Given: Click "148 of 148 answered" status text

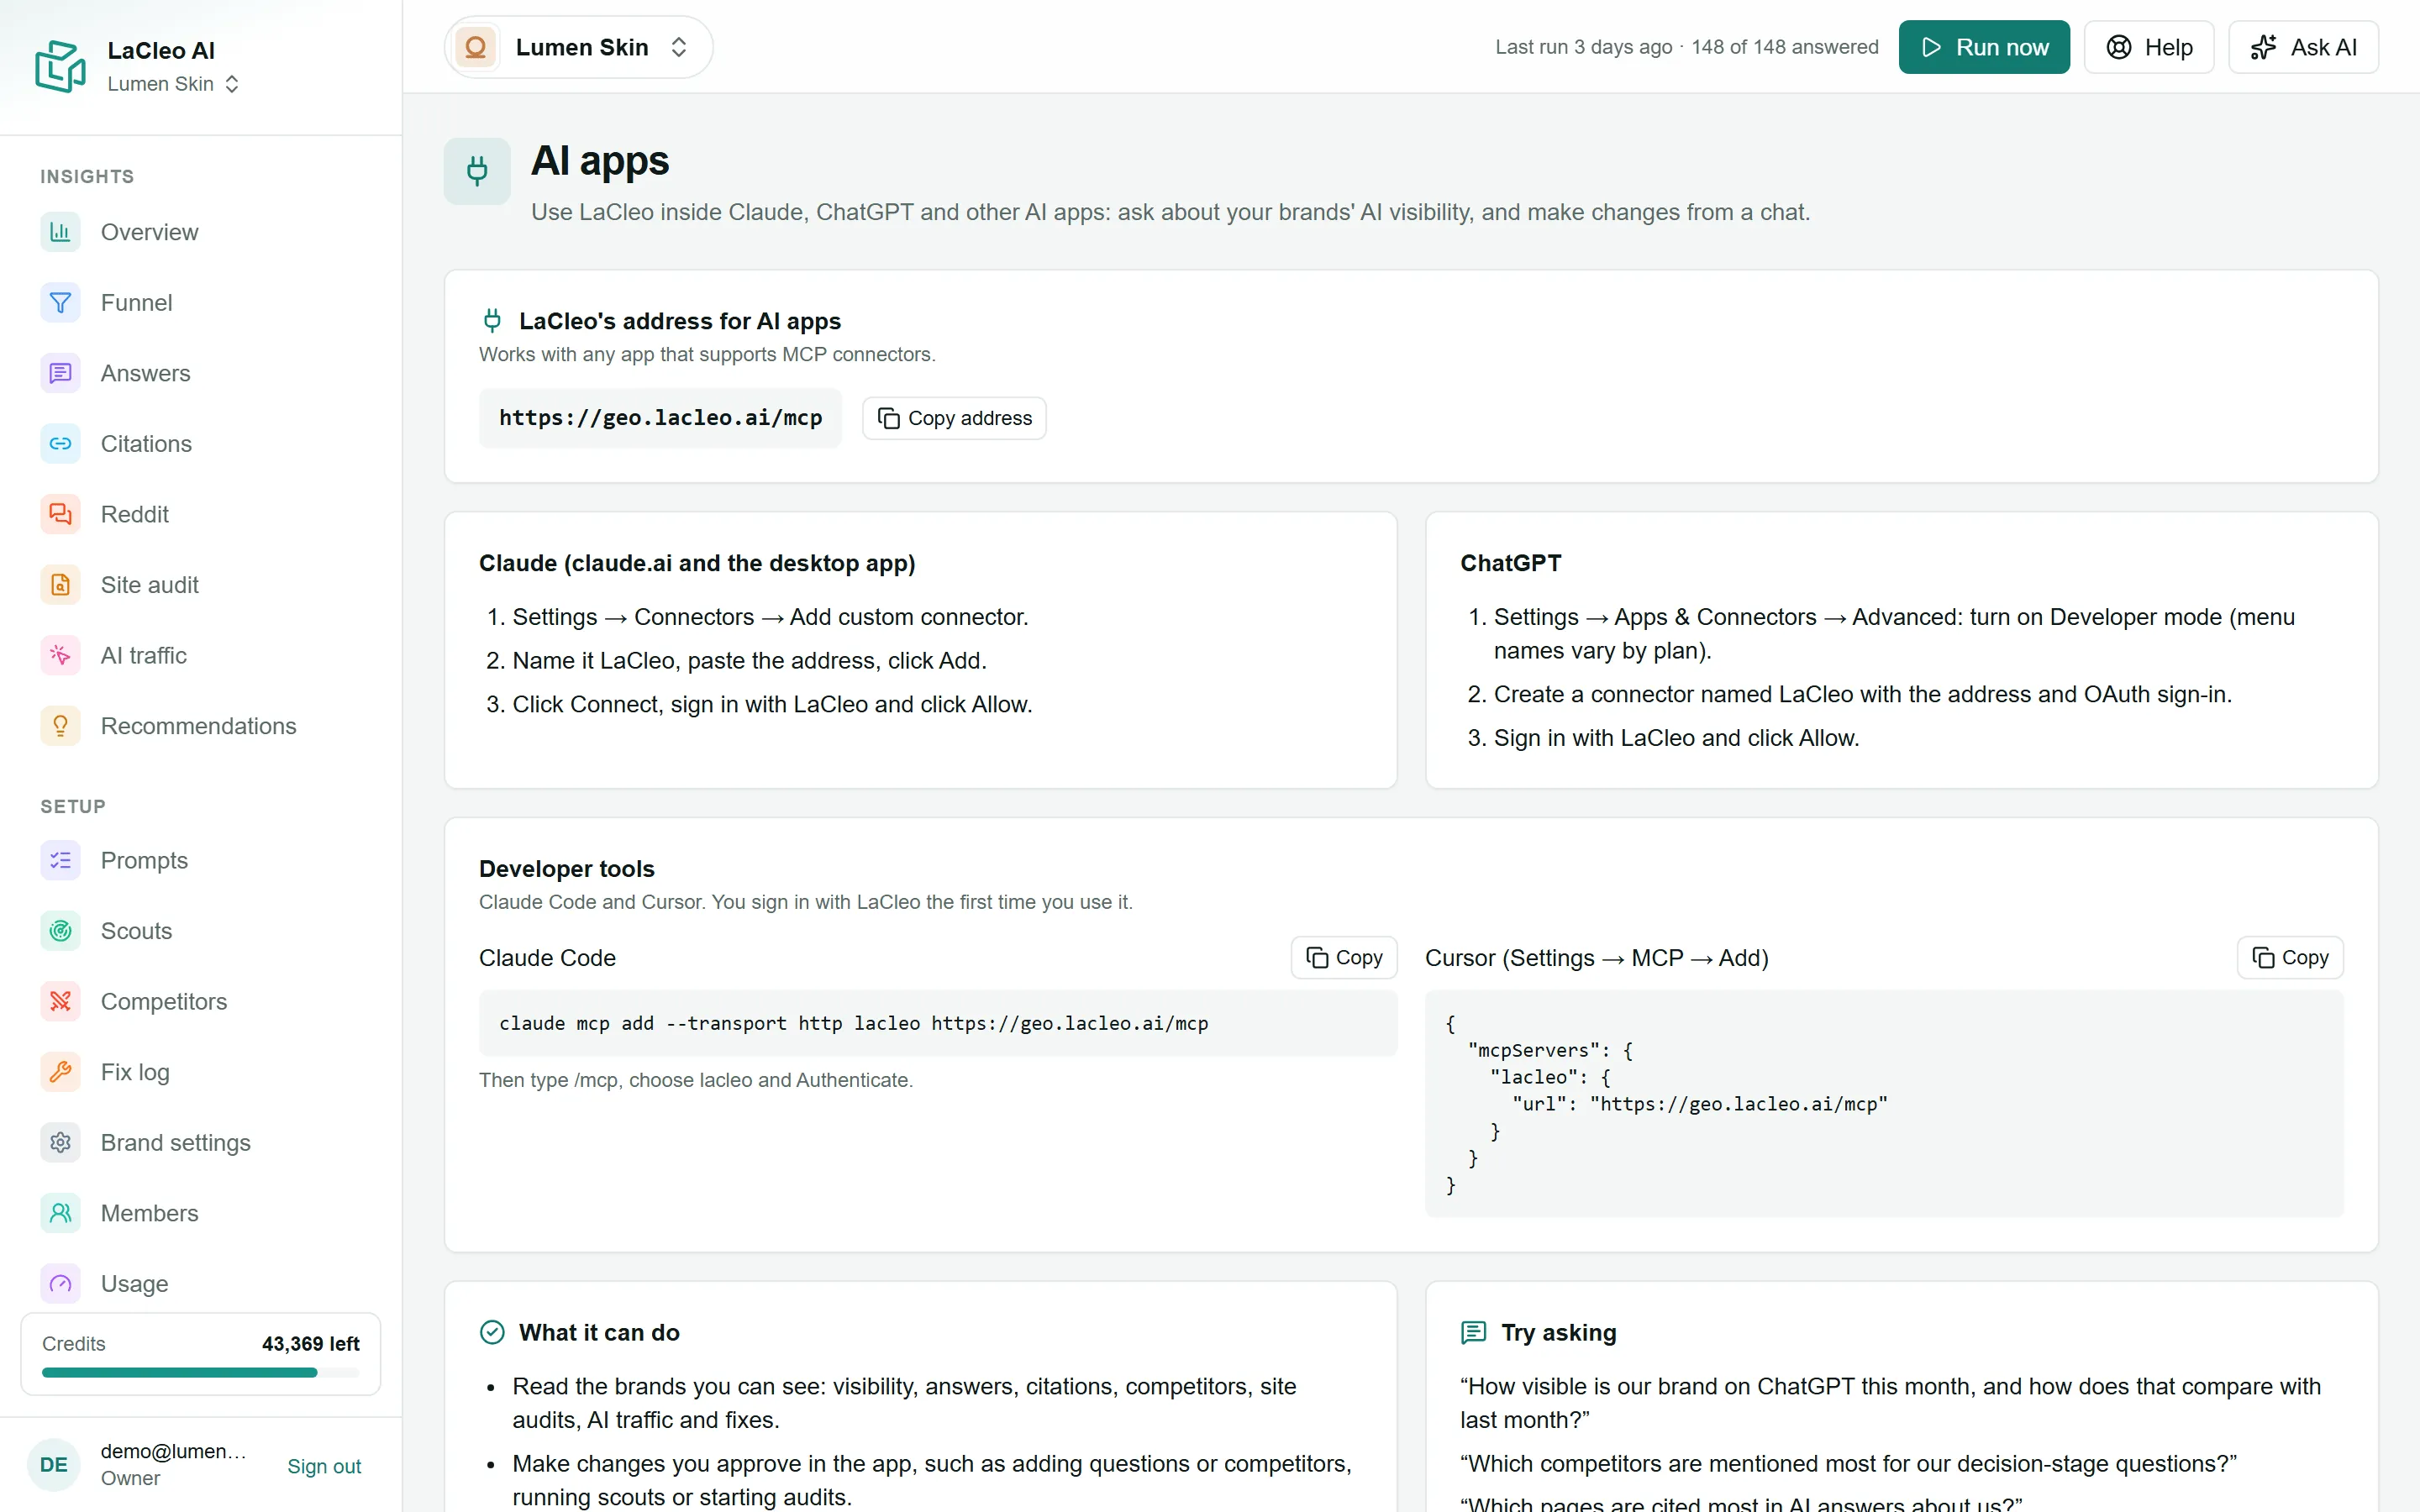Looking at the screenshot, I should tap(1785, 47).
